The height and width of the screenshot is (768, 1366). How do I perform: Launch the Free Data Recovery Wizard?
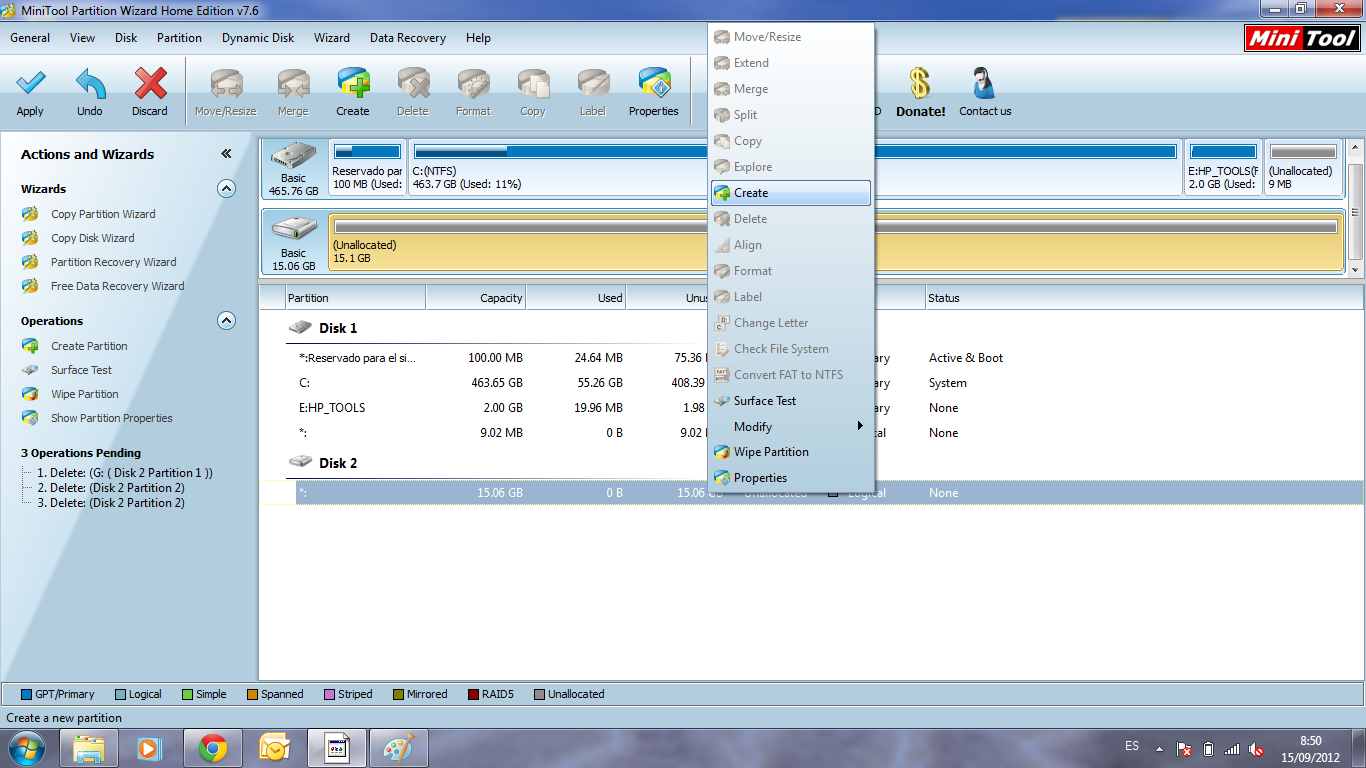coord(117,286)
